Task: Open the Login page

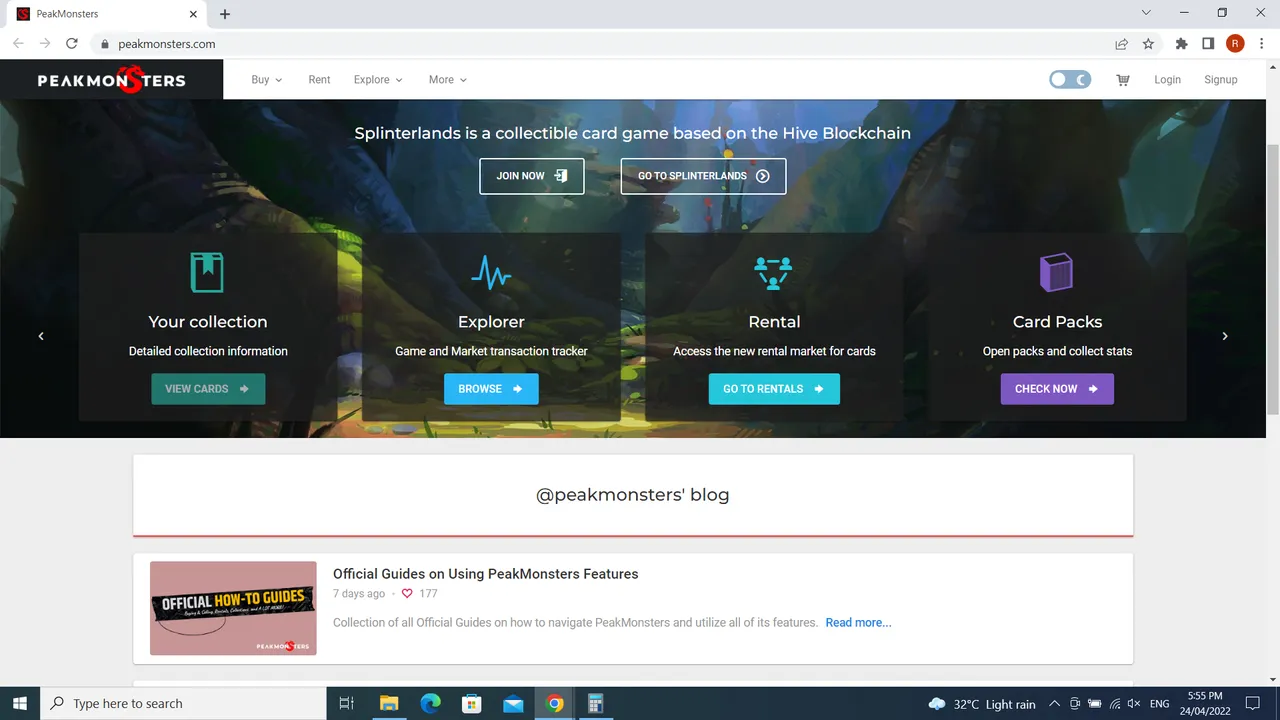Action: coord(1167,80)
